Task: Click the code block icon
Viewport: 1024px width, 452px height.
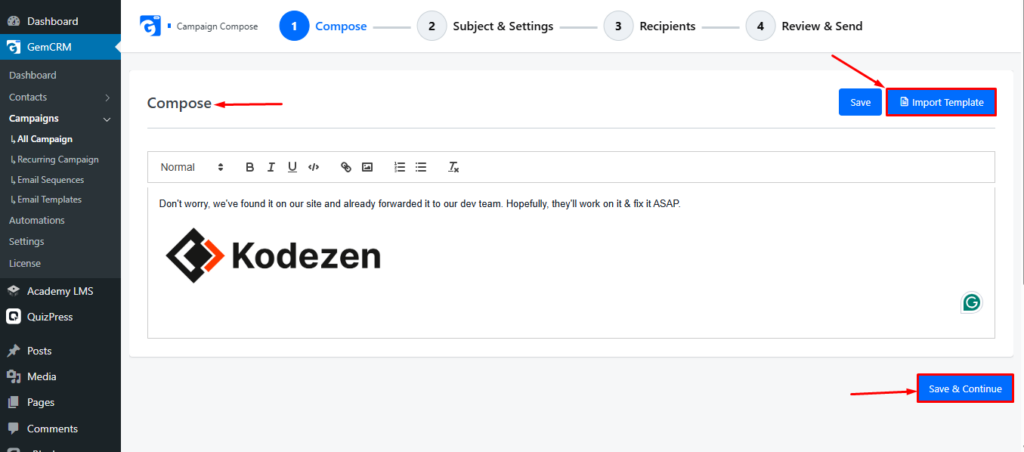Action: click(x=313, y=167)
